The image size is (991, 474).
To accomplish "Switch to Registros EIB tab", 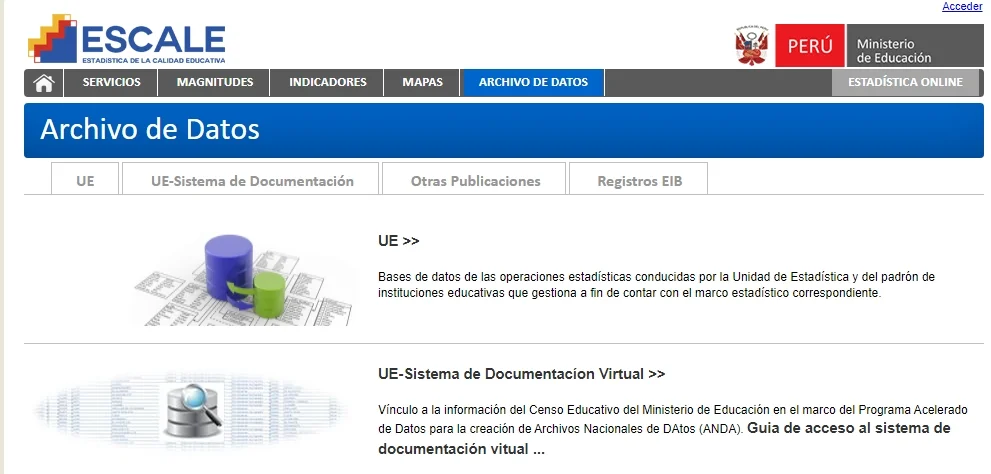I will [640, 181].
